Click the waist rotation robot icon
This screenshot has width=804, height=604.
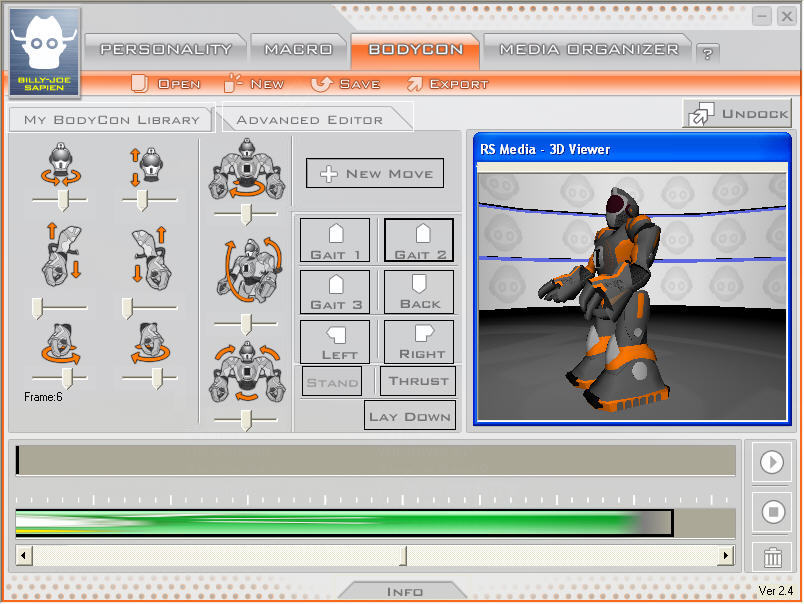click(x=247, y=169)
